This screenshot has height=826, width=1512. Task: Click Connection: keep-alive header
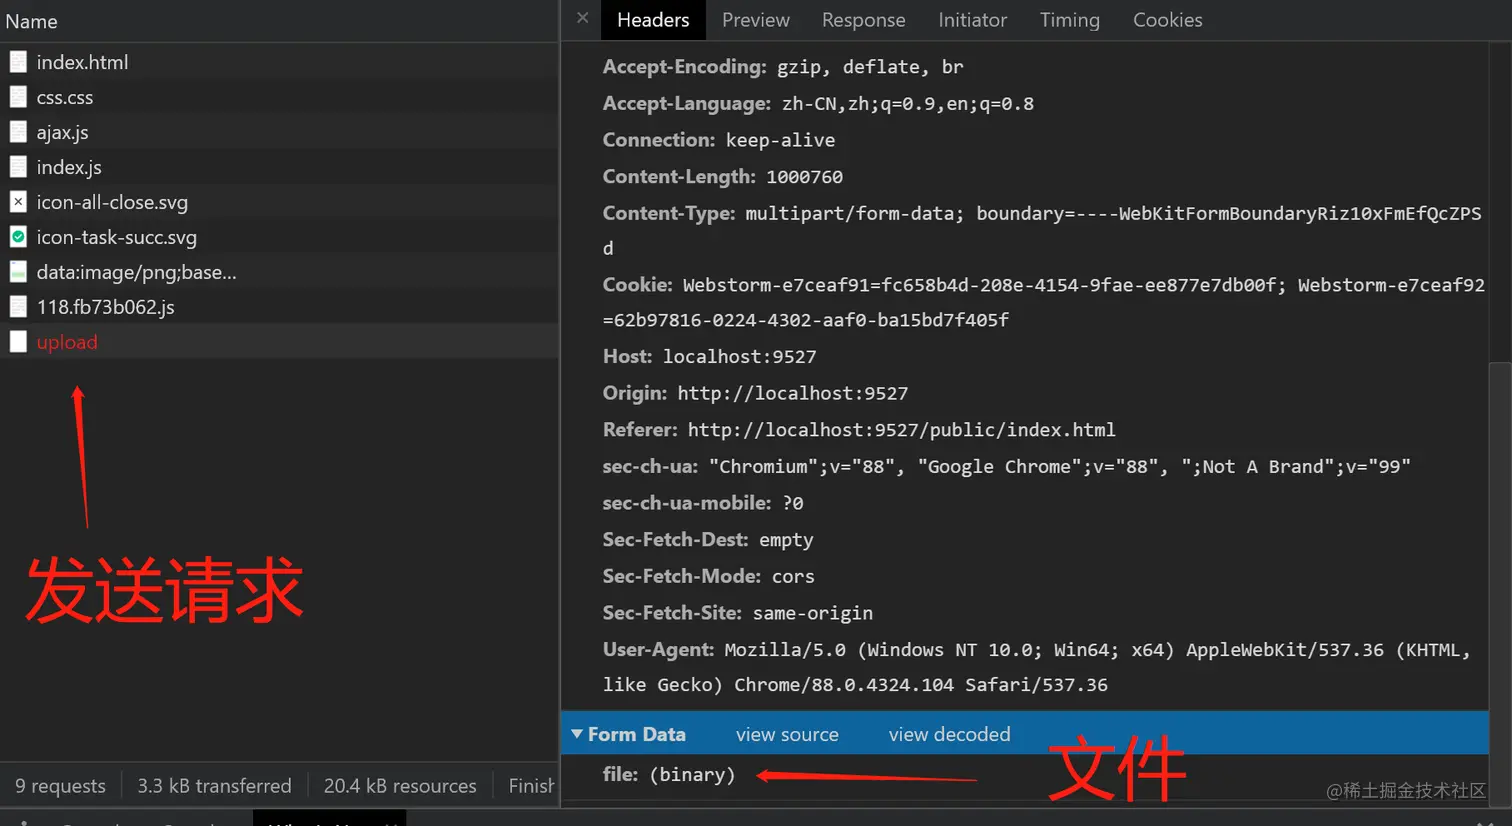click(x=719, y=140)
